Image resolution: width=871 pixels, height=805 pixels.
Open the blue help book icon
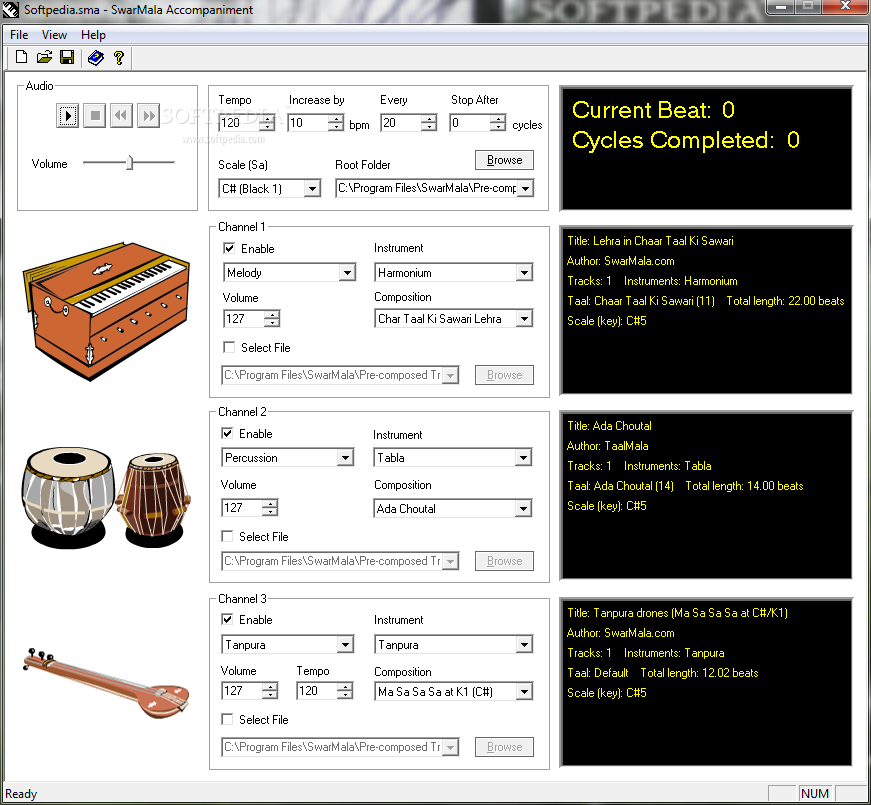pos(96,57)
